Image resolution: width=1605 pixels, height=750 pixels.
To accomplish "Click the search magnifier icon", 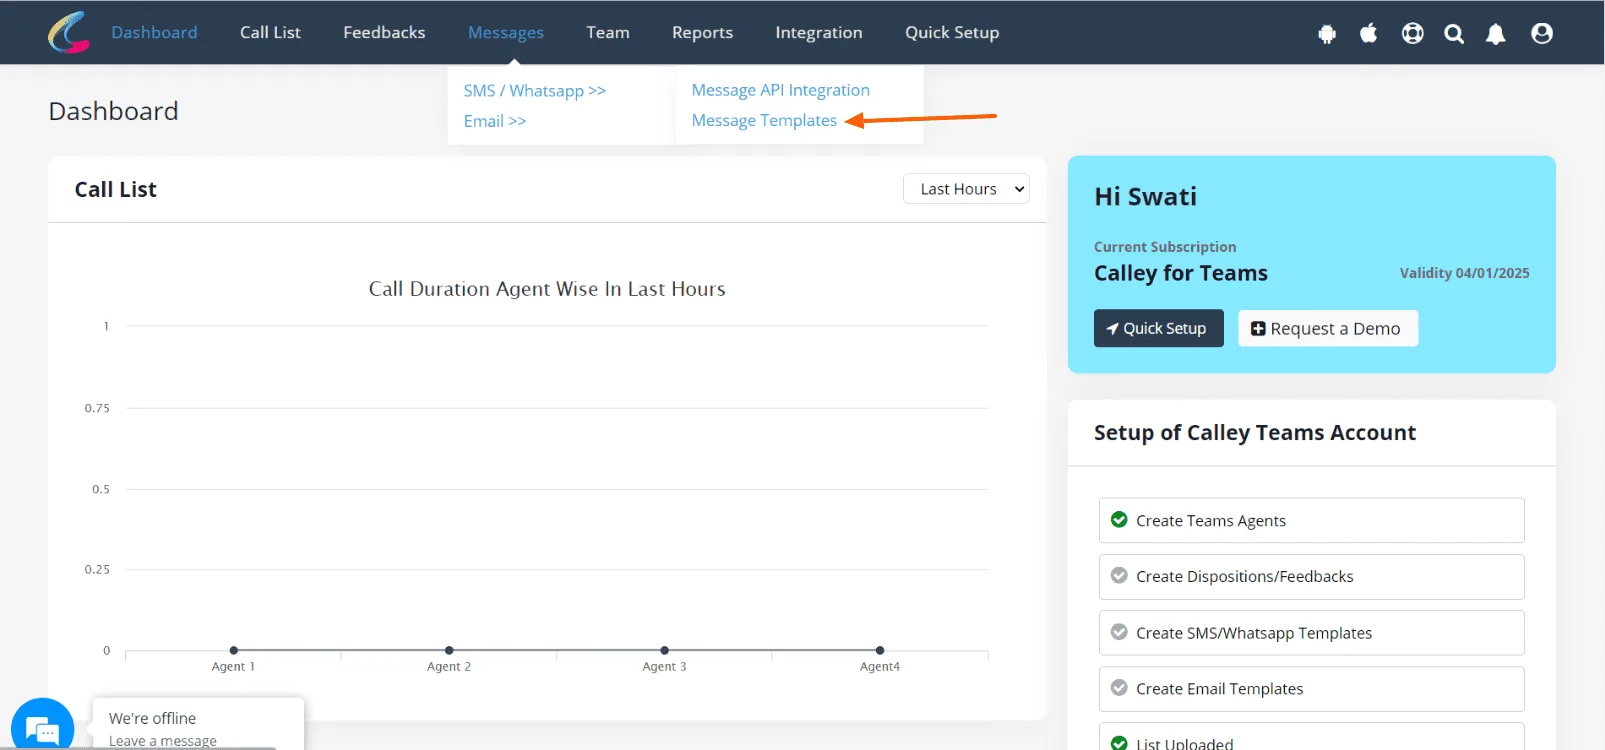I will [1454, 34].
